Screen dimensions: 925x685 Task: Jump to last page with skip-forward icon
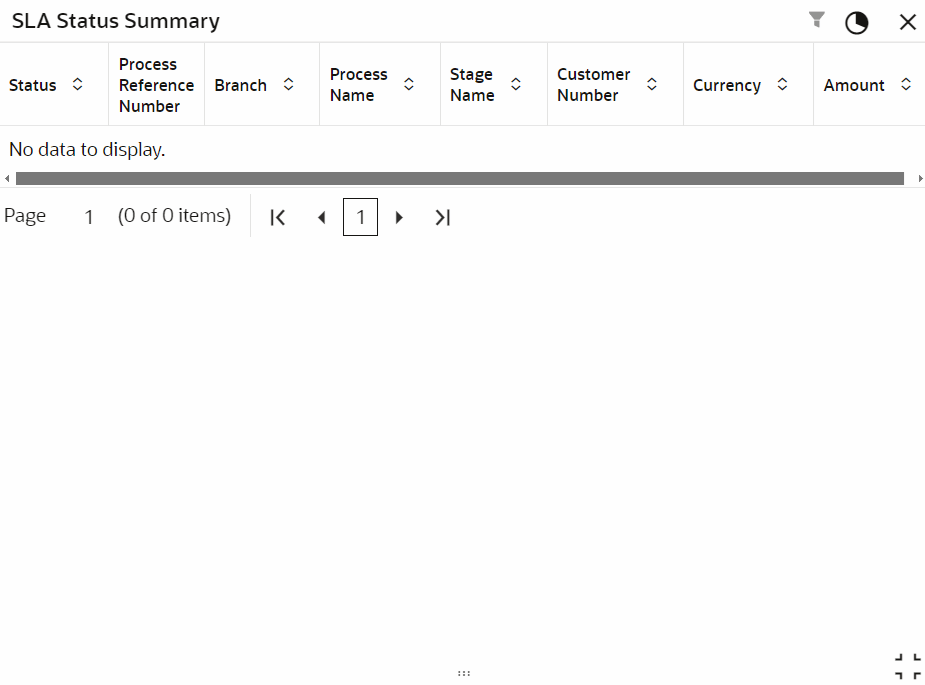[x=442, y=217]
